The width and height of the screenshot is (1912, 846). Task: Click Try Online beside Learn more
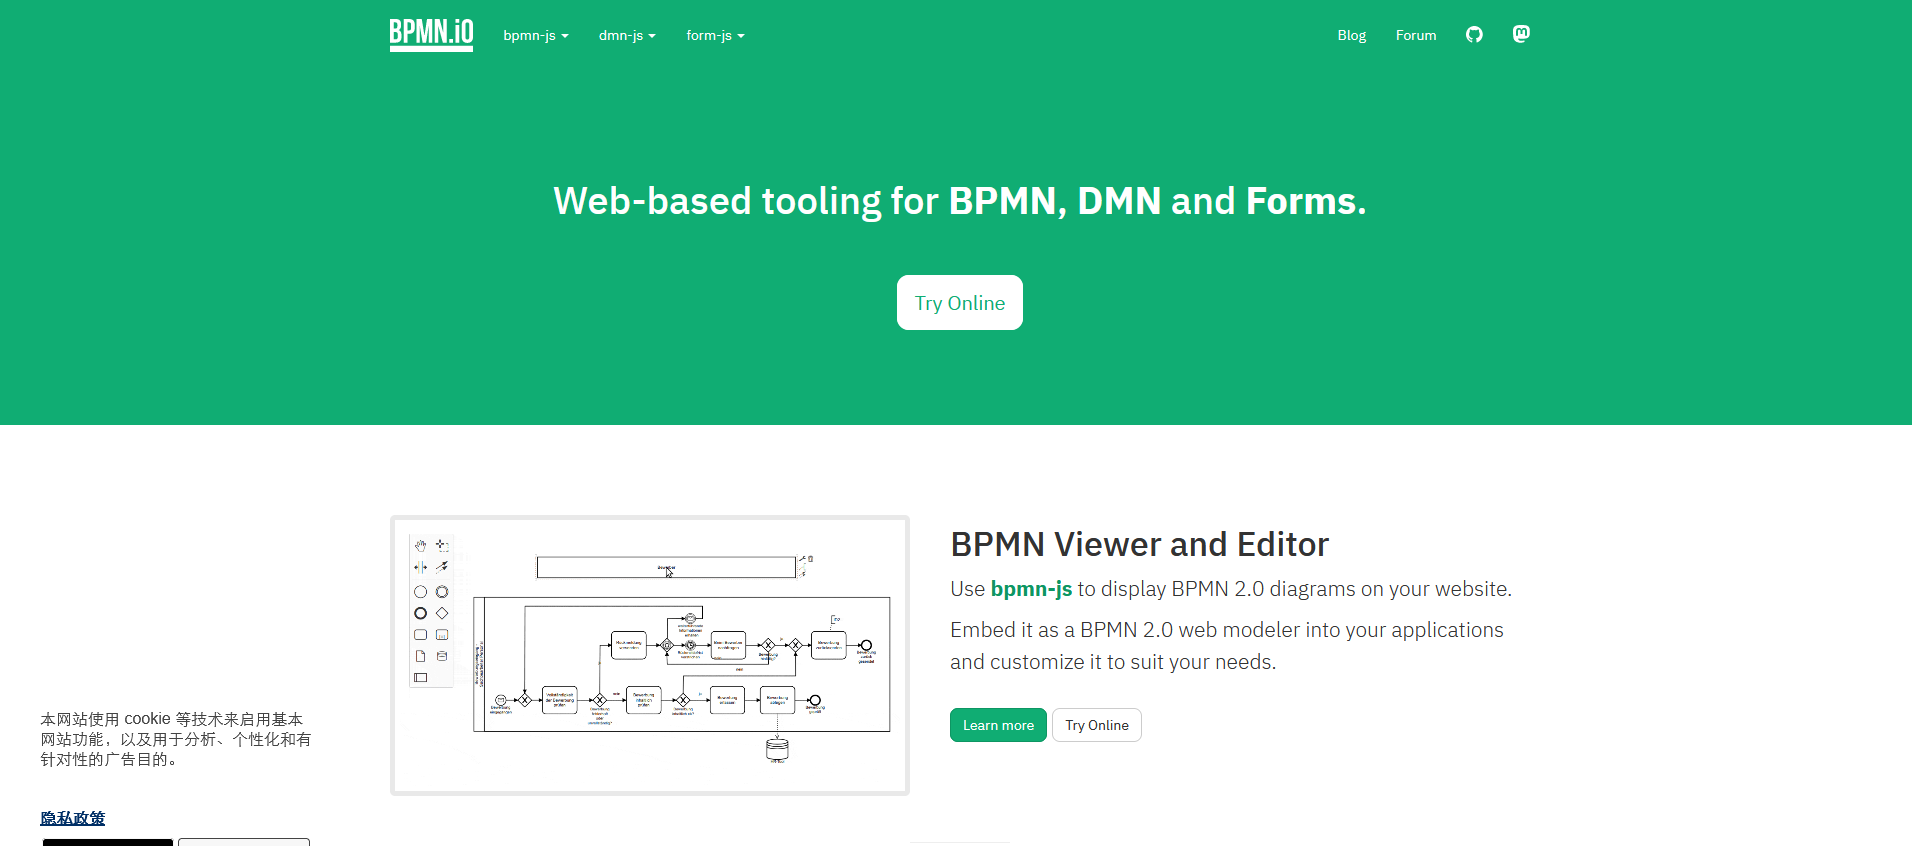point(1097,725)
